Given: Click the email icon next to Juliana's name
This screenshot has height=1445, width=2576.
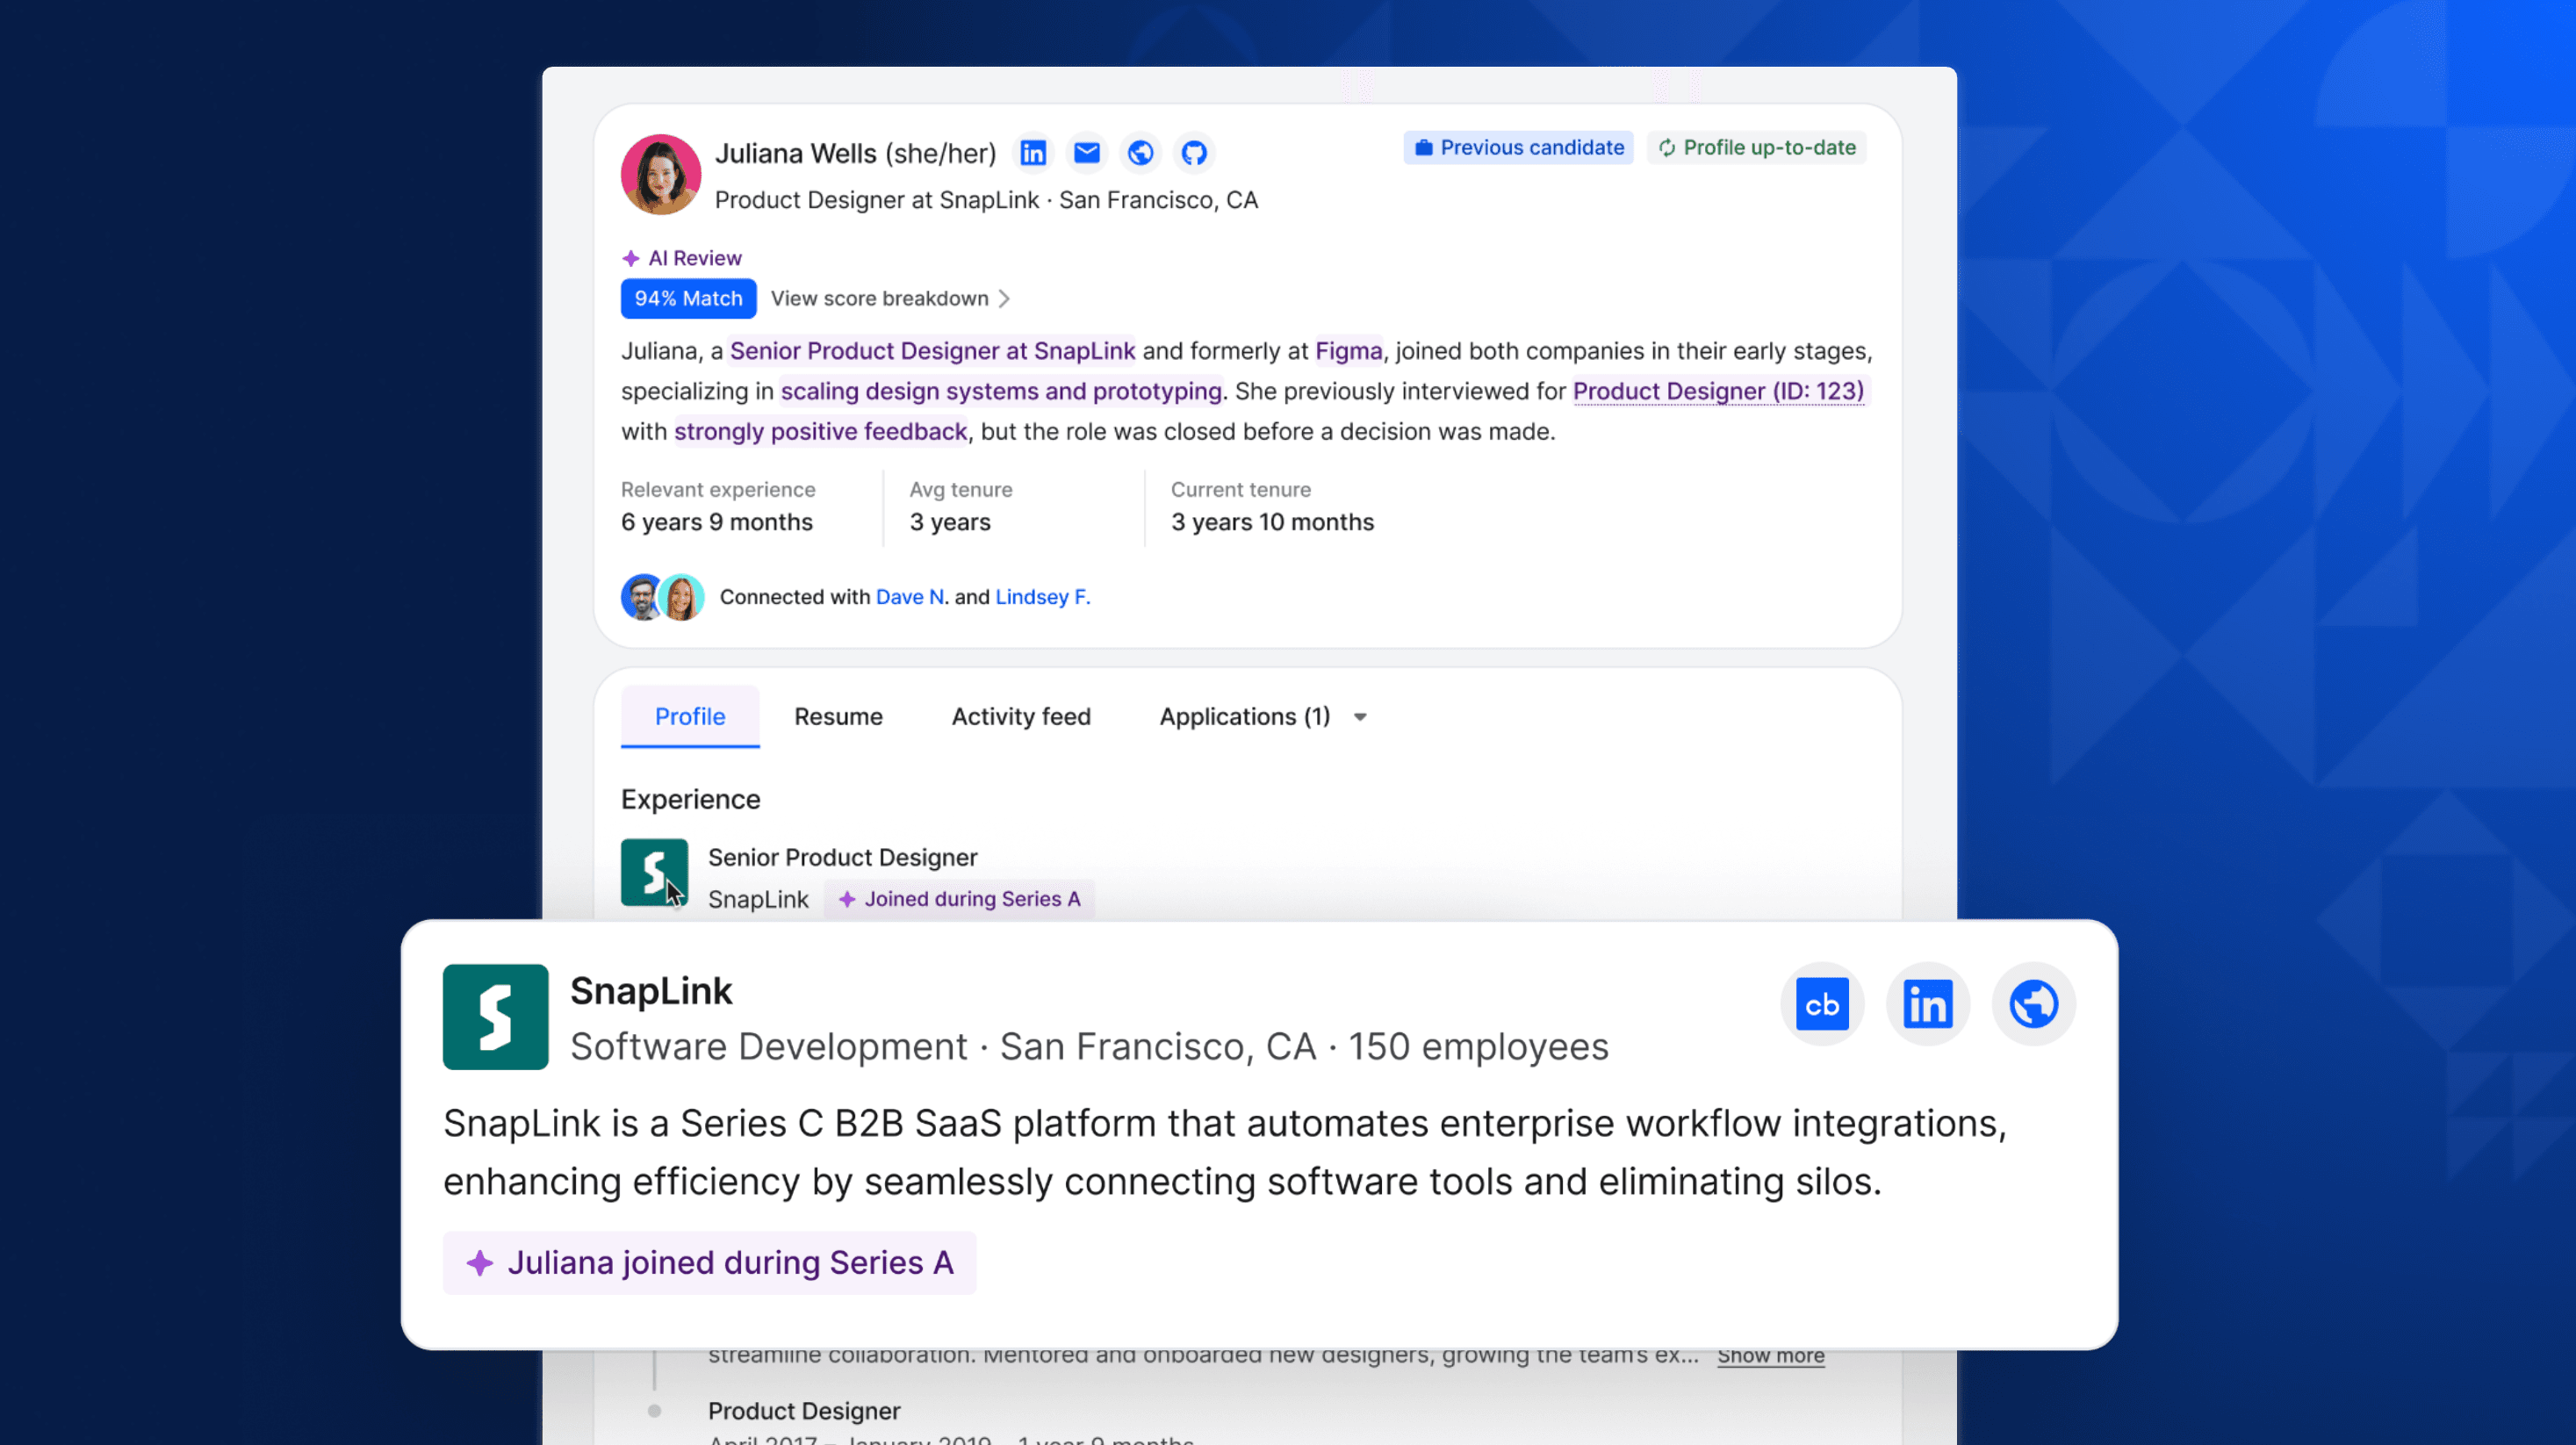Looking at the screenshot, I should 1087,153.
